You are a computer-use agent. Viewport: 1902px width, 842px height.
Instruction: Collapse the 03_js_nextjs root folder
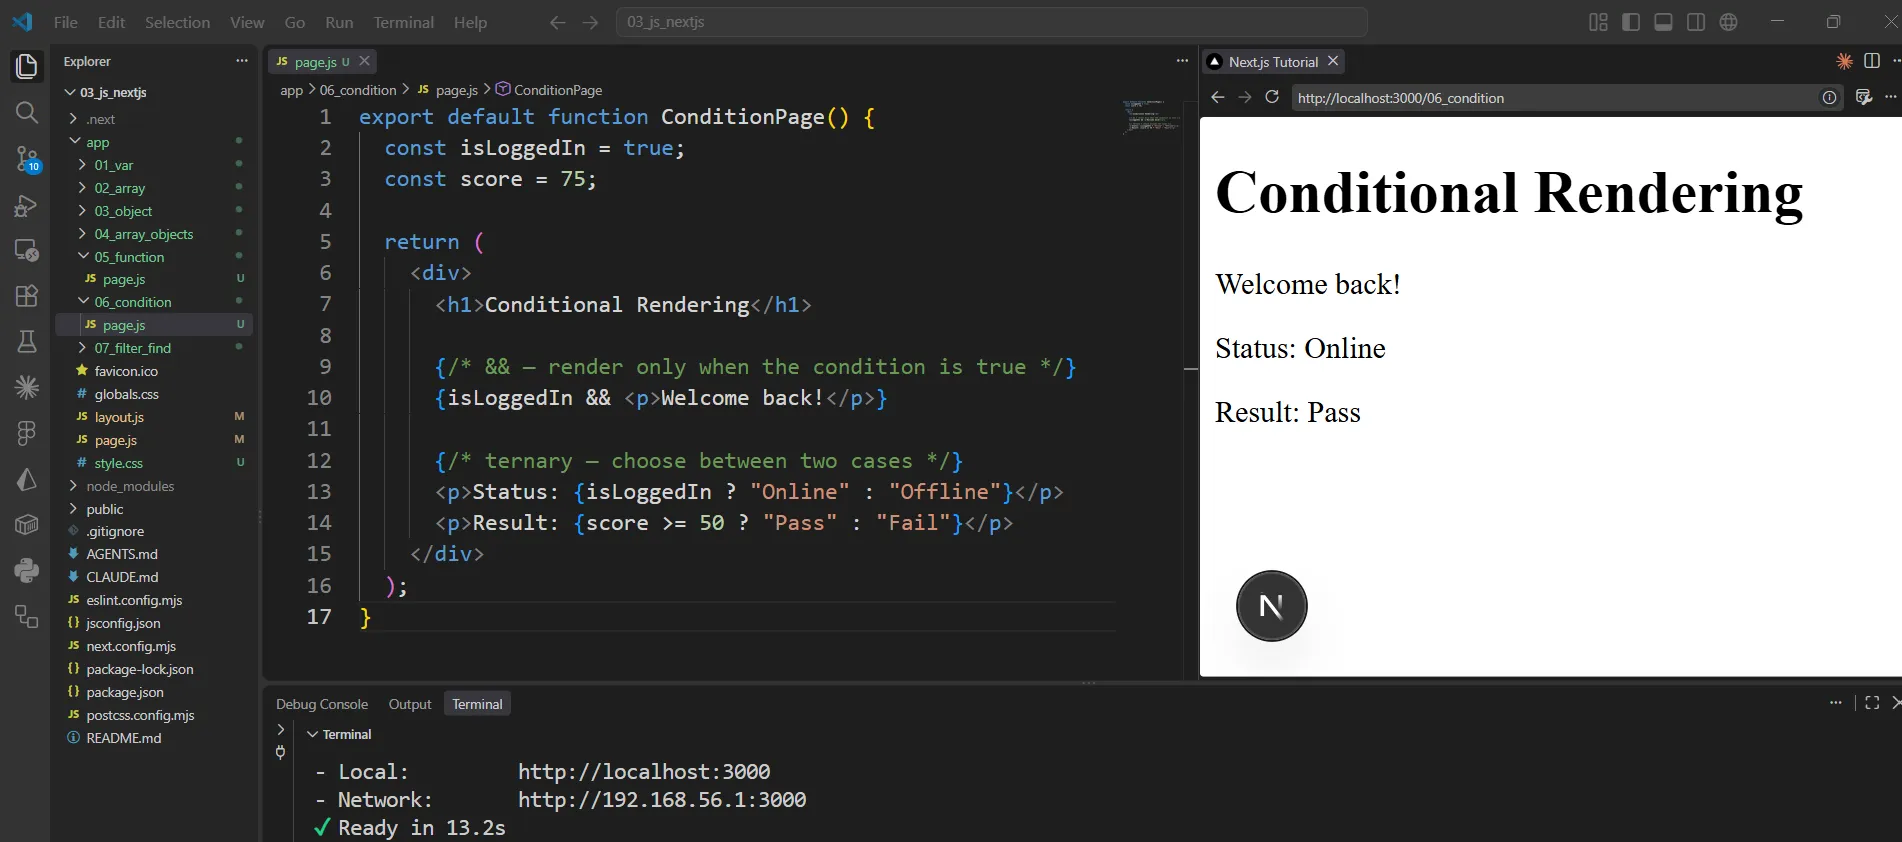tap(70, 92)
